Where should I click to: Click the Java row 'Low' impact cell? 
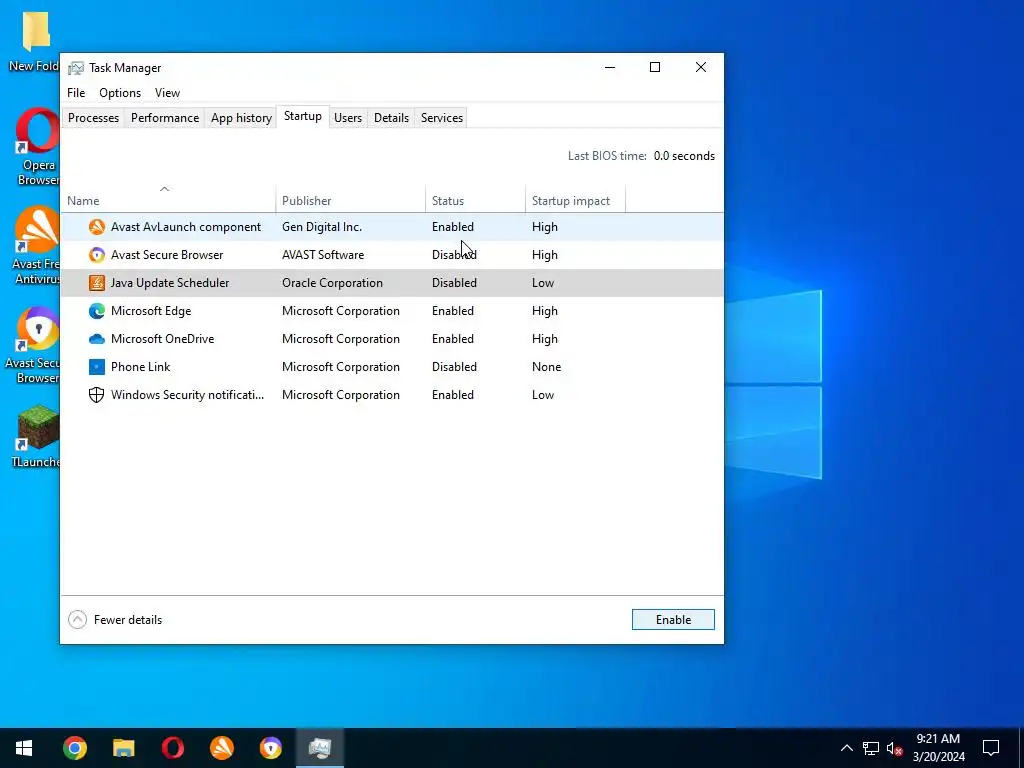(x=543, y=283)
